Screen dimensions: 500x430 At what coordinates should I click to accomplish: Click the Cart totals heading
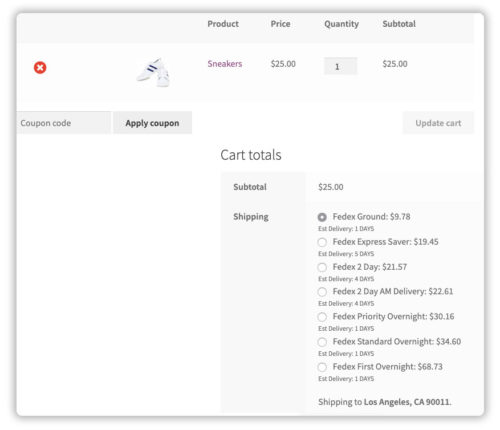(251, 155)
